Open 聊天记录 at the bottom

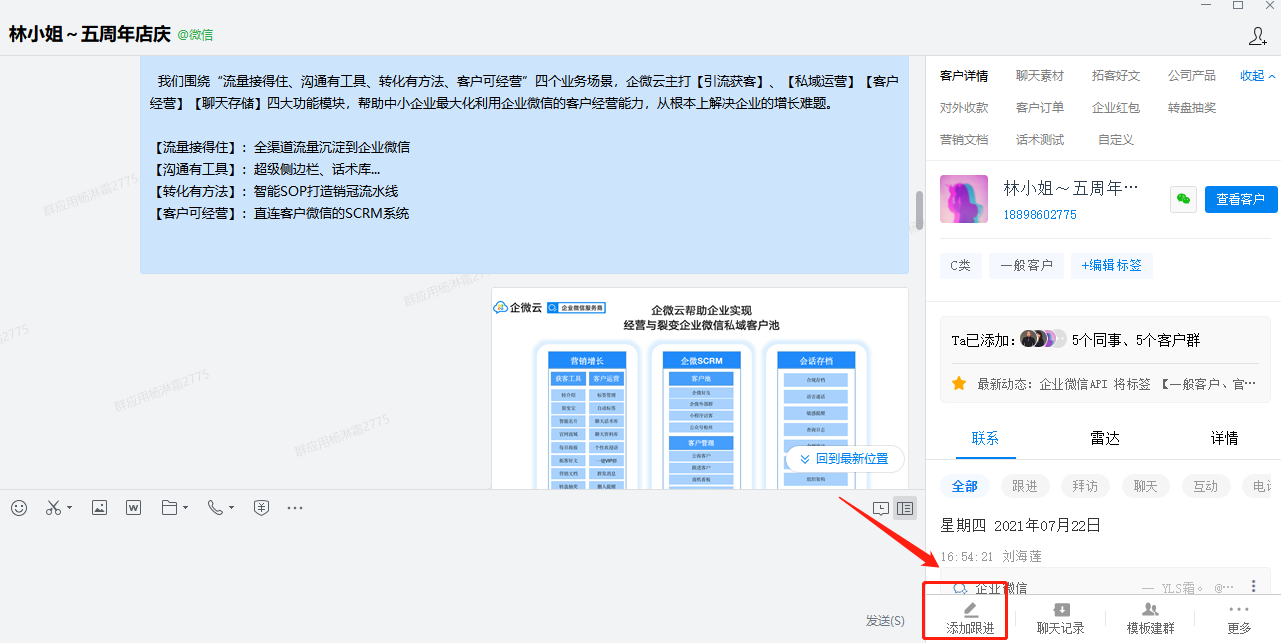pos(1061,619)
